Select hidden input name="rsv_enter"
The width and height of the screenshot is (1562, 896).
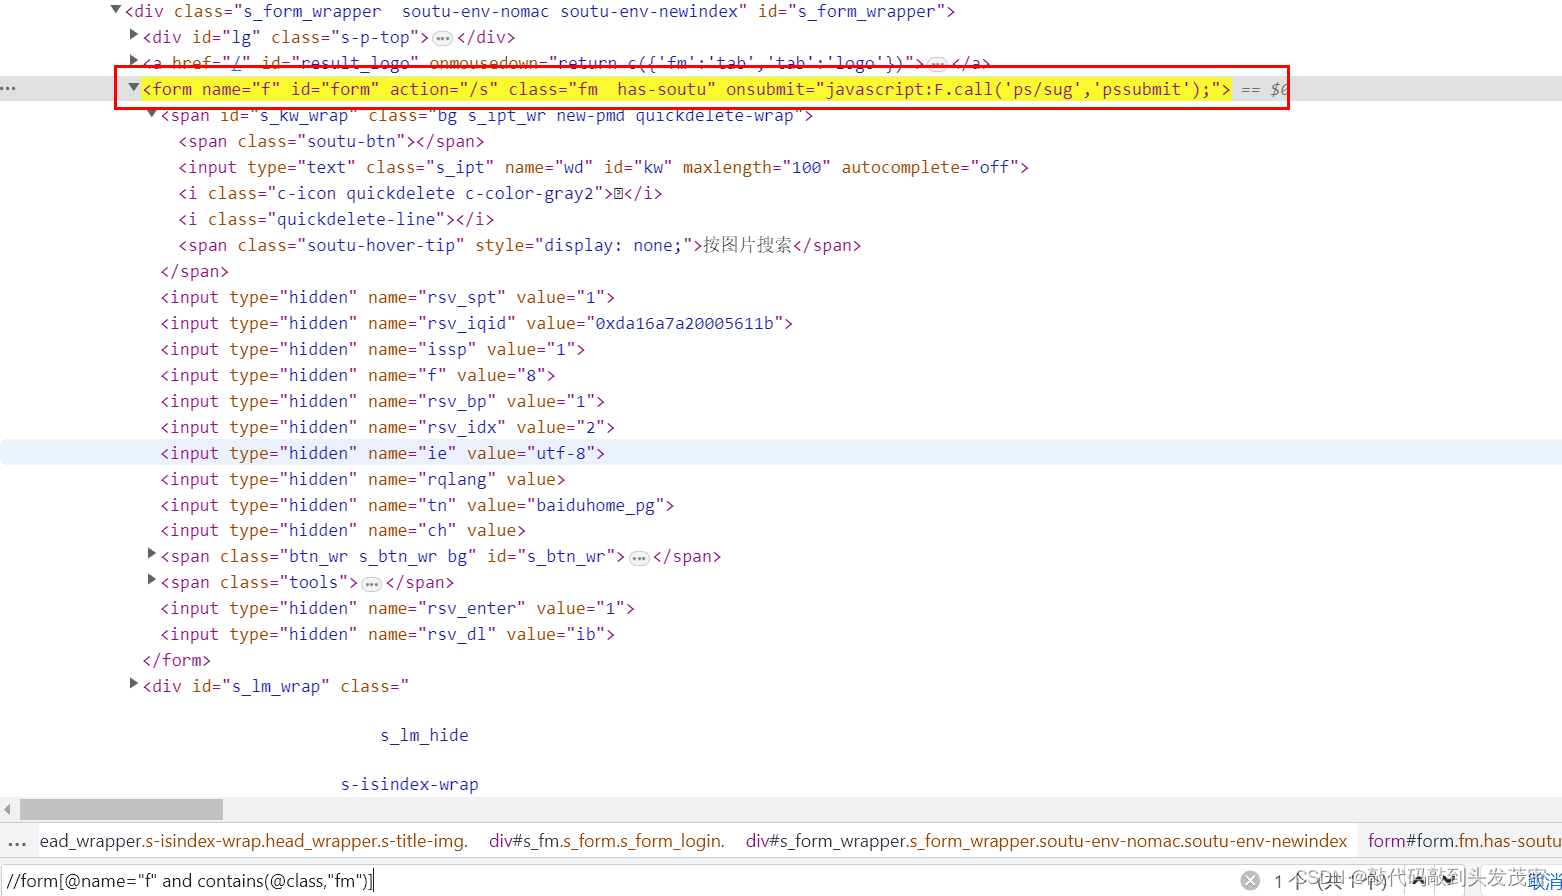pos(398,608)
